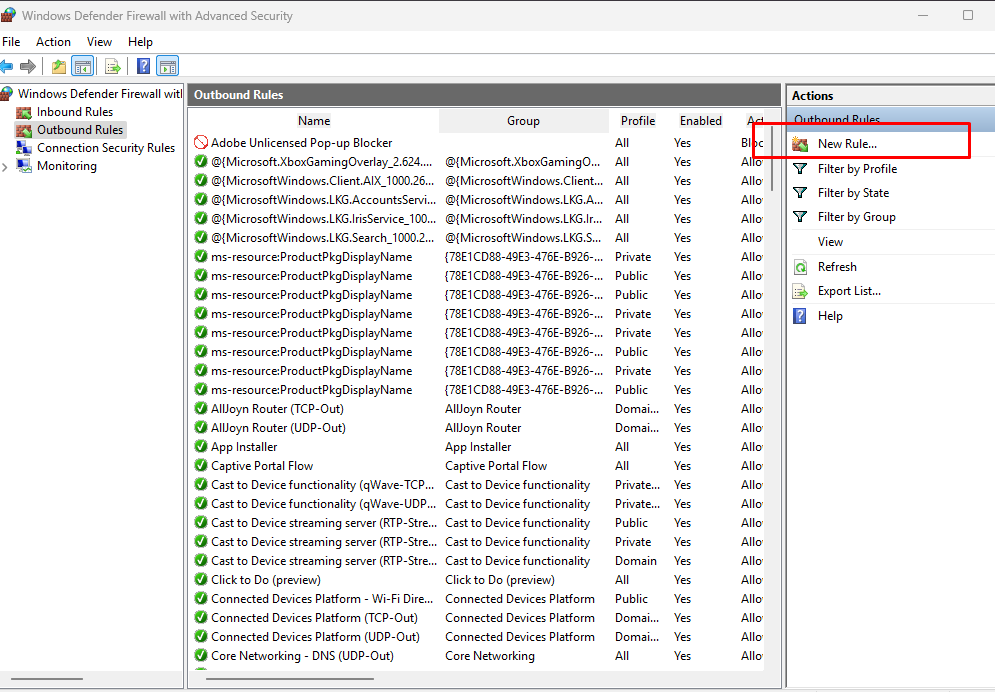Open Filter by State in Actions pane
Image resolution: width=995 pixels, height=692 pixels.
[x=852, y=193]
